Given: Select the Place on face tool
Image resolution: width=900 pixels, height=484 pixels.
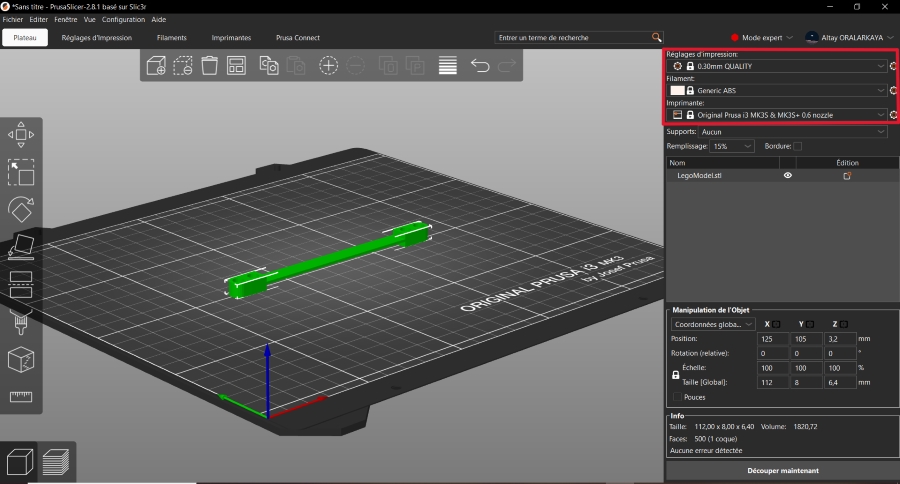Looking at the screenshot, I should pyautogui.click(x=21, y=247).
